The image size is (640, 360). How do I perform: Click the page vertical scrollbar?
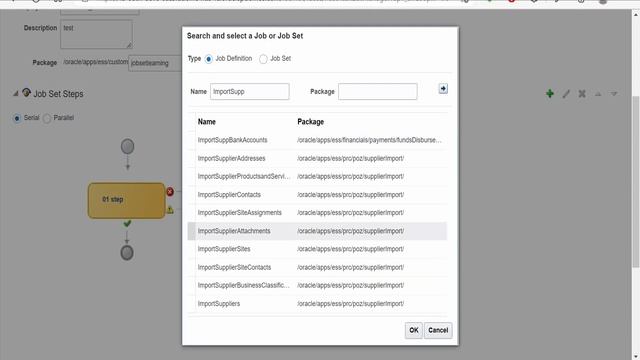pyautogui.click(x=636, y=182)
